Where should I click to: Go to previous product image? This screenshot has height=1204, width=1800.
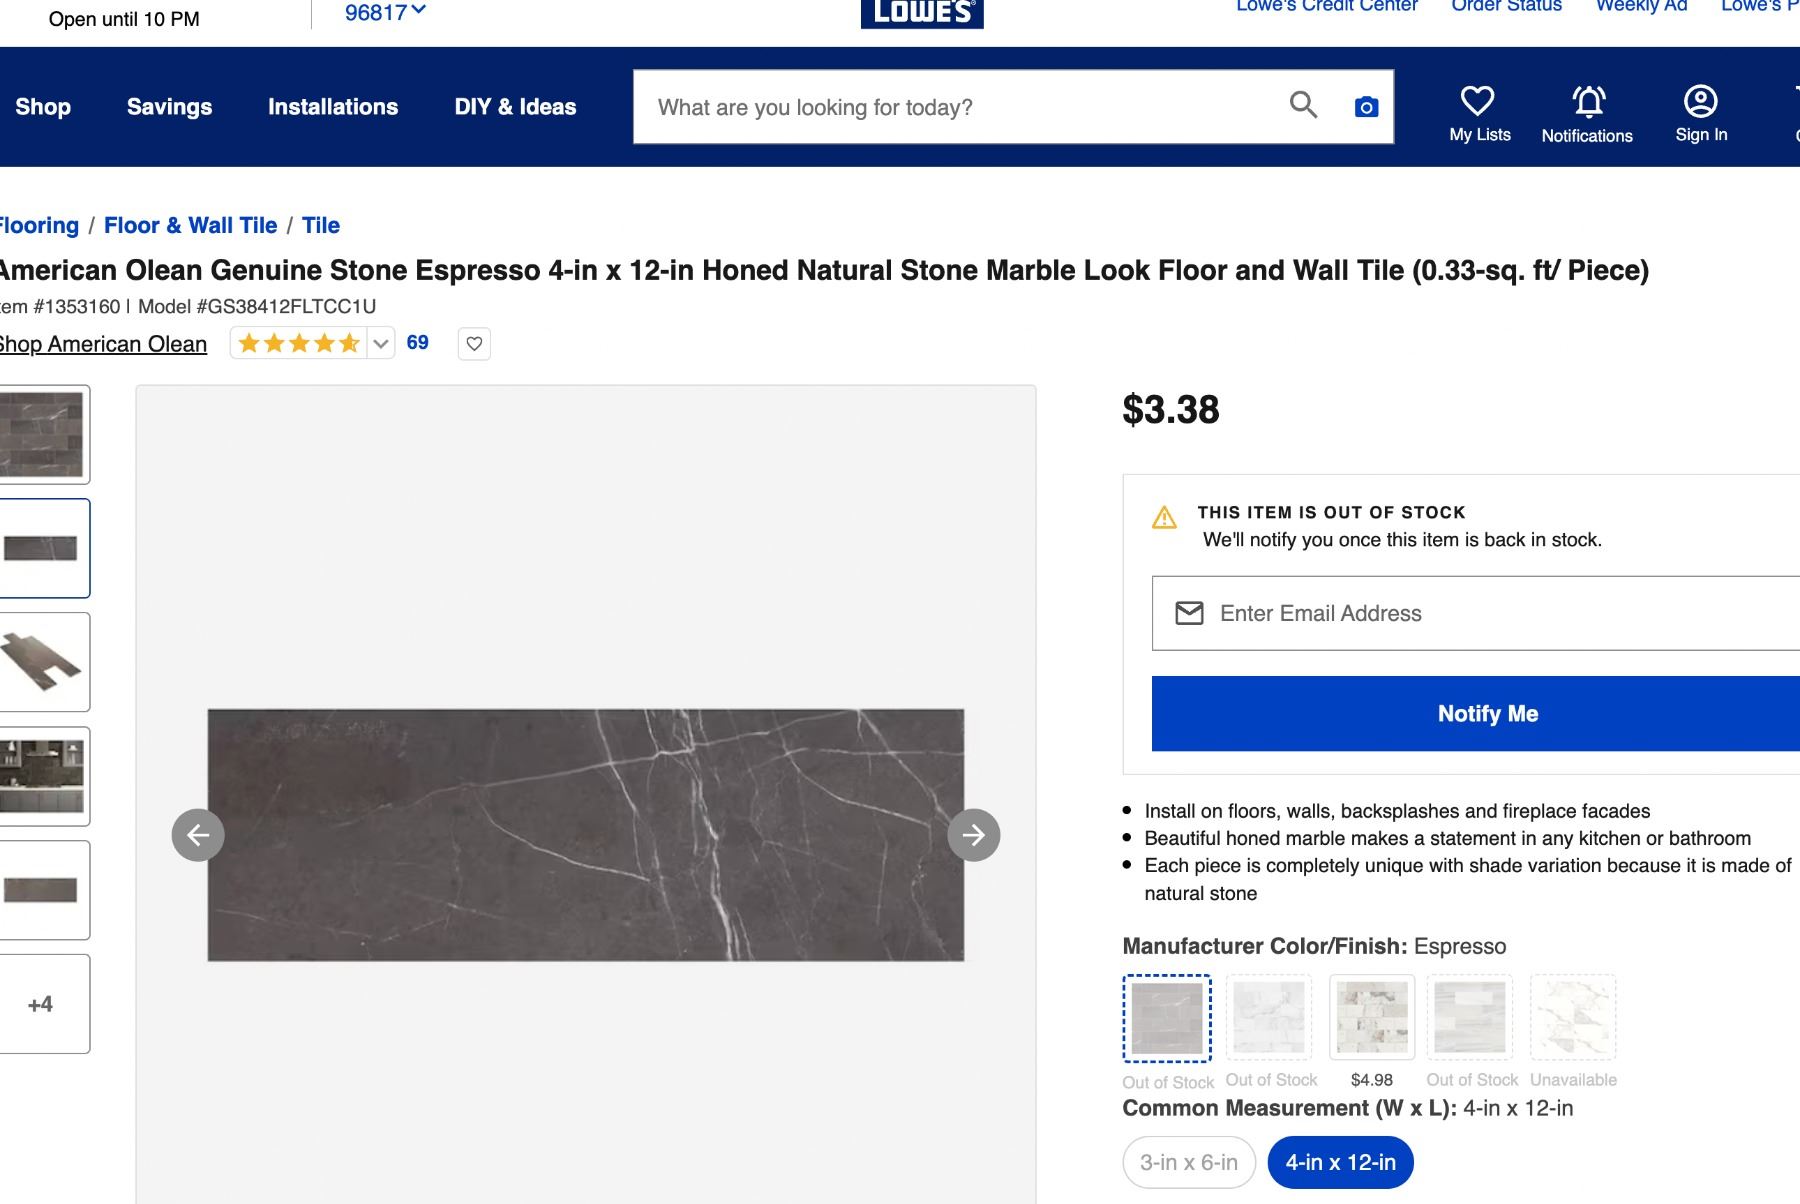tap(198, 835)
